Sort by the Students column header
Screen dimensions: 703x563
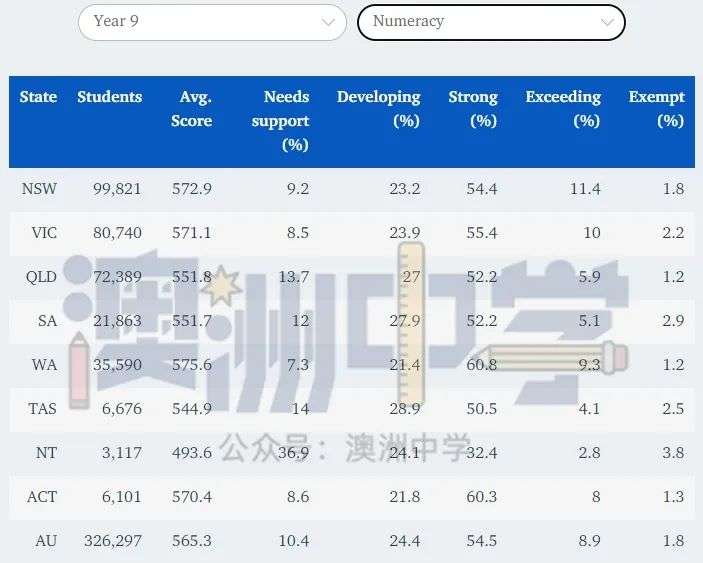(x=109, y=97)
